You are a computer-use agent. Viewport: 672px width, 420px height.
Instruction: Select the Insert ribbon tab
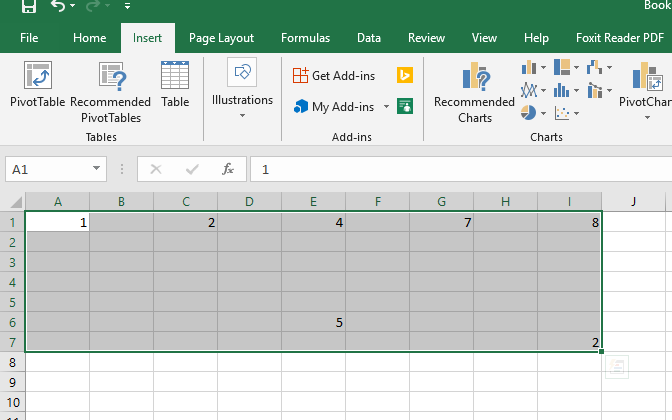147,38
